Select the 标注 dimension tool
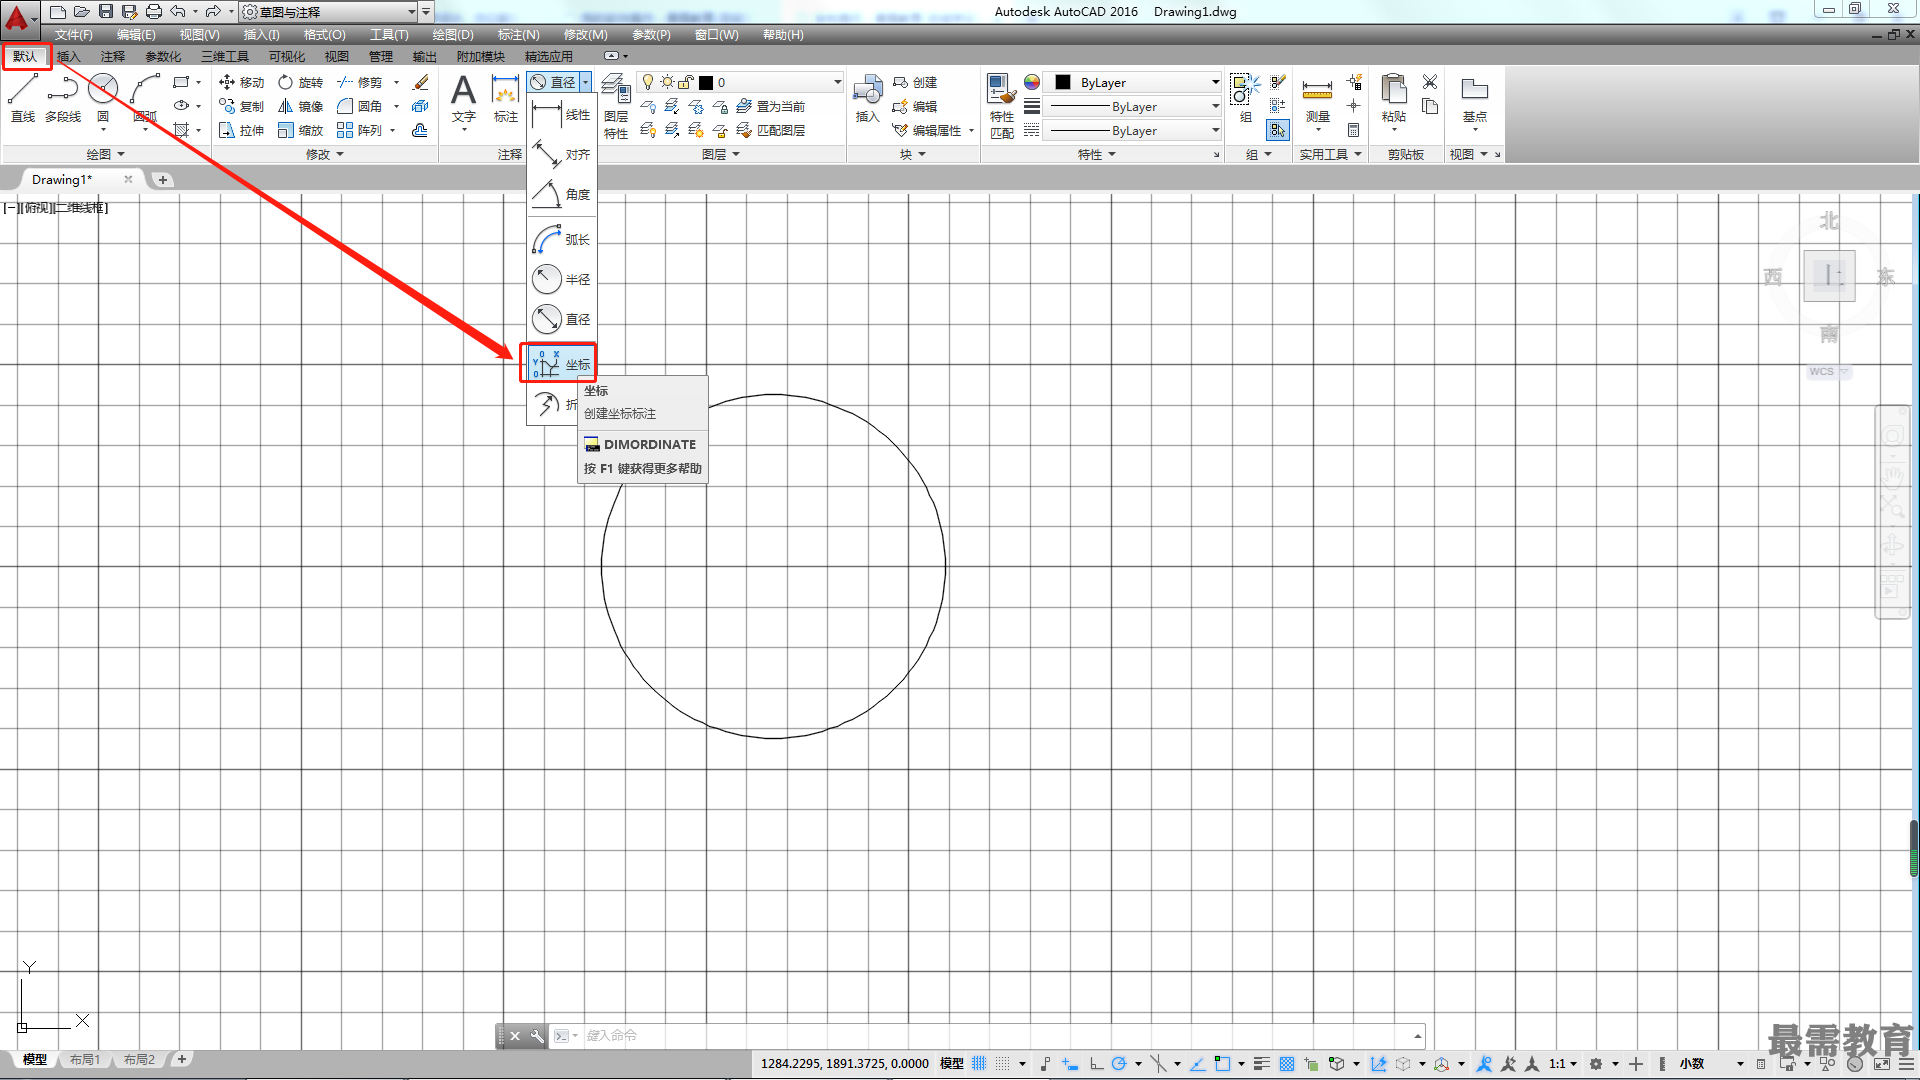Viewport: 1920px width, 1080px height. [x=506, y=99]
